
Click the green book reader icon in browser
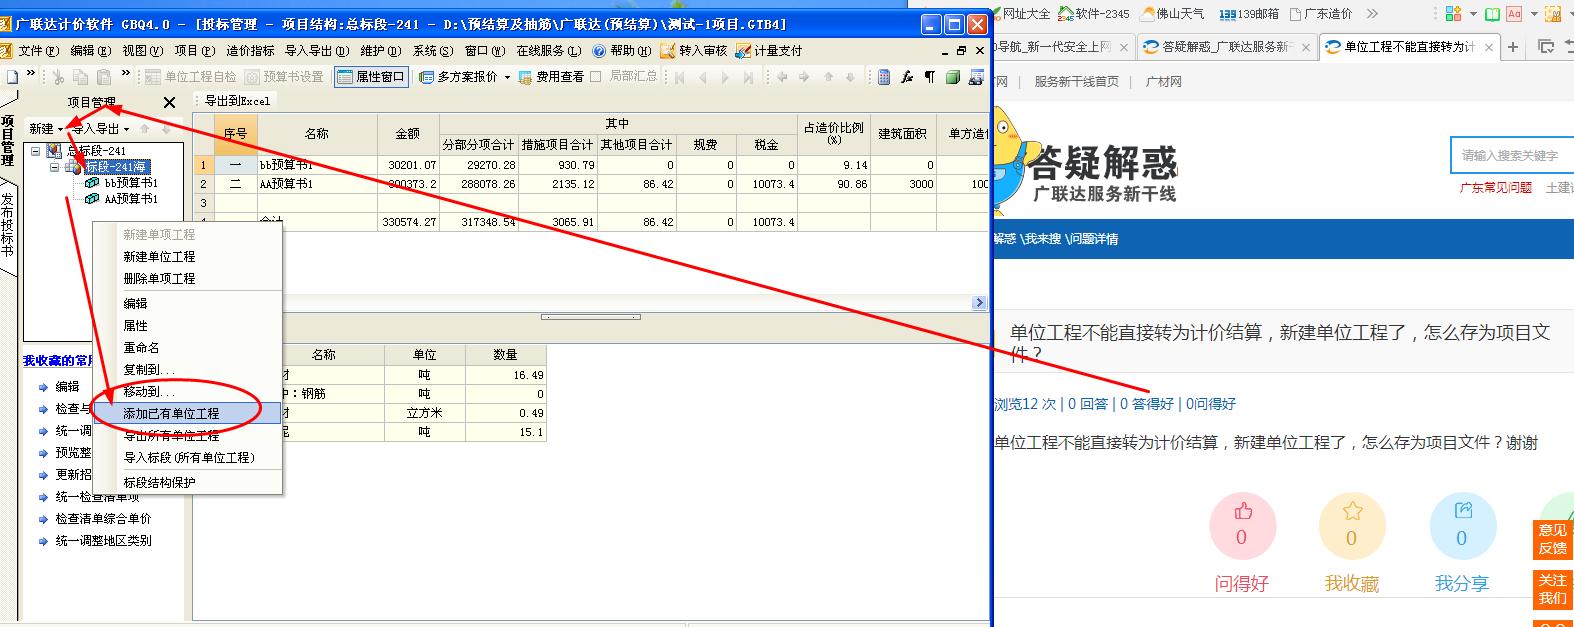[1491, 14]
